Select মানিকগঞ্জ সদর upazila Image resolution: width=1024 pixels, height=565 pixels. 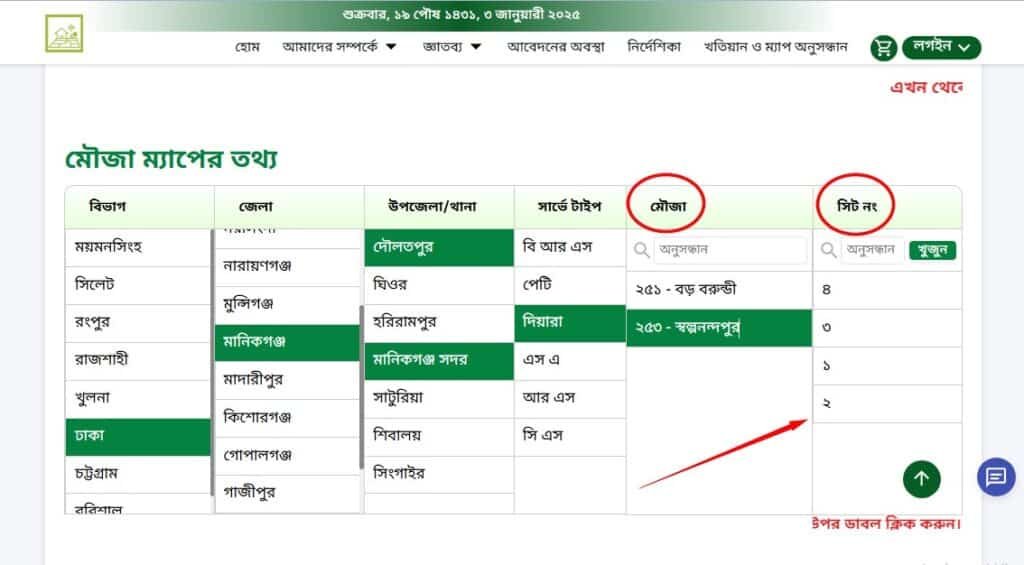point(439,361)
